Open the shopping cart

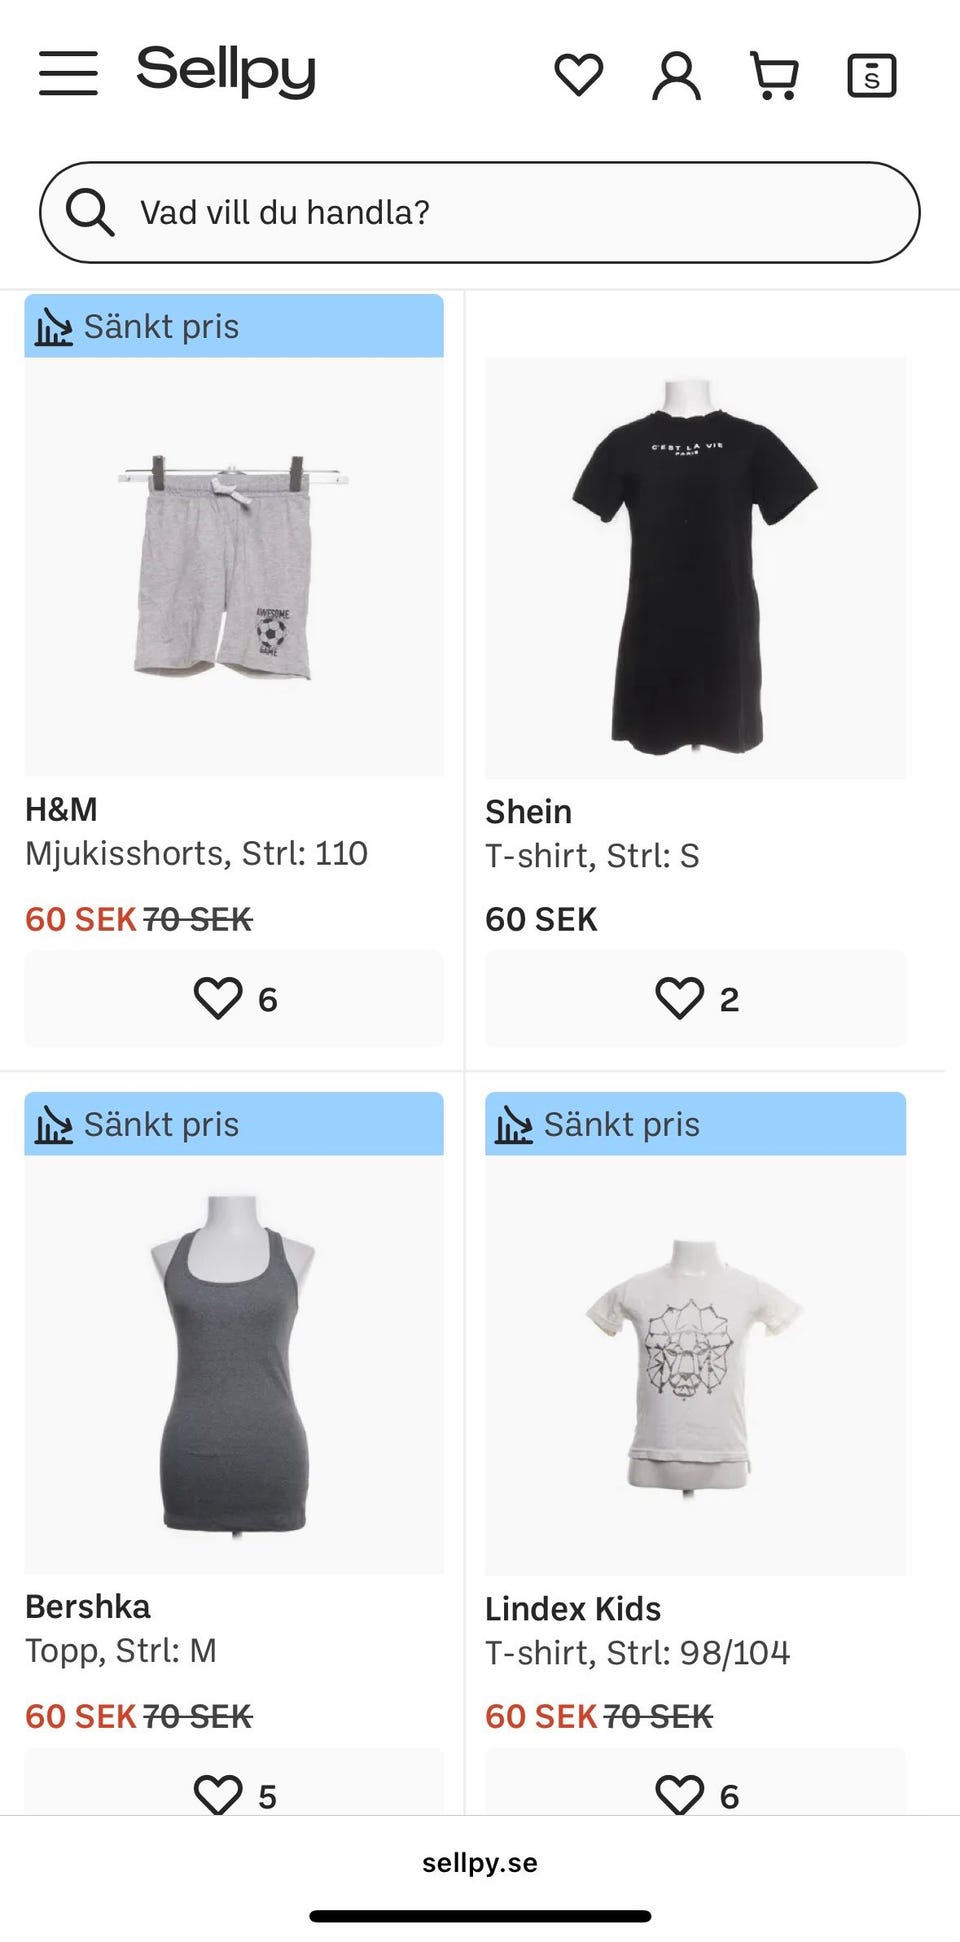[x=774, y=76]
